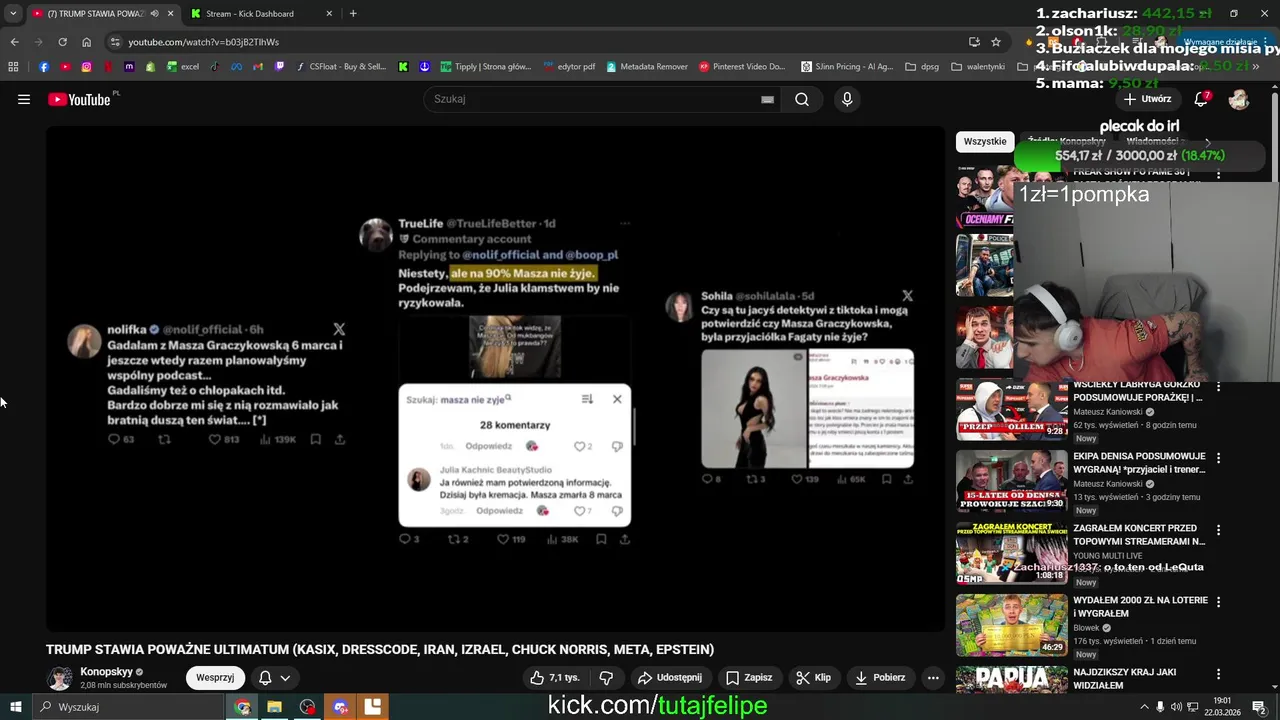Open the browser apps grid icon
The image size is (1280, 720).
(x=13, y=67)
